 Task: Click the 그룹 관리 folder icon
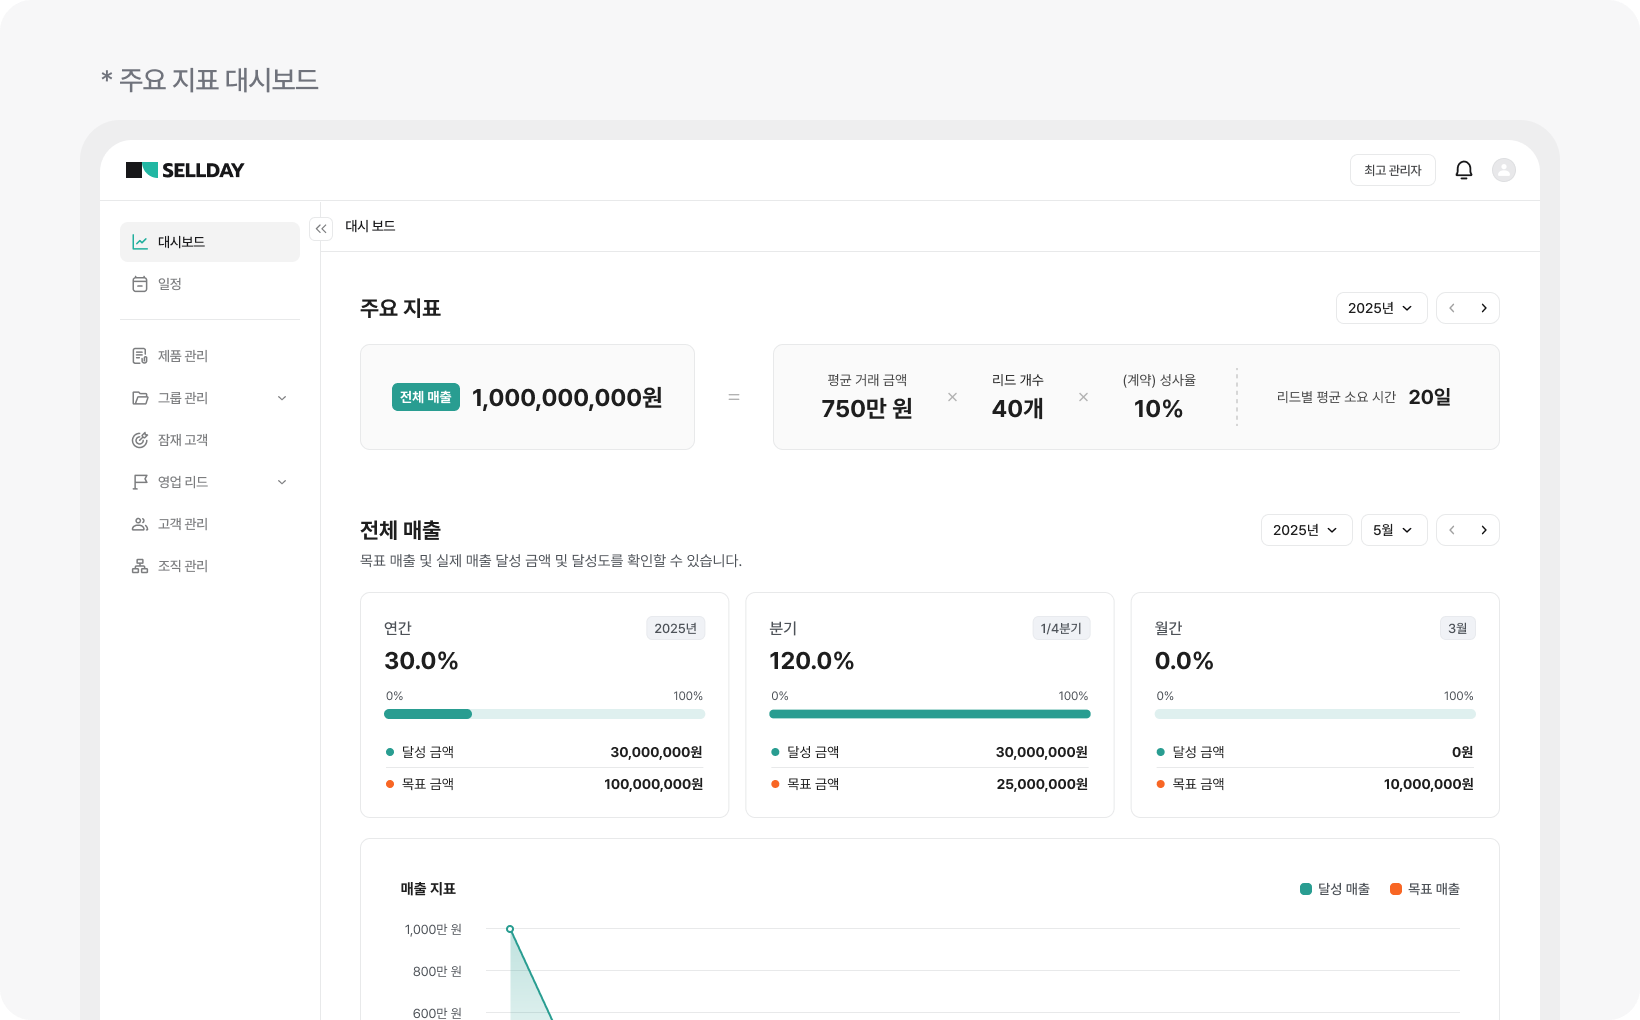coord(140,398)
